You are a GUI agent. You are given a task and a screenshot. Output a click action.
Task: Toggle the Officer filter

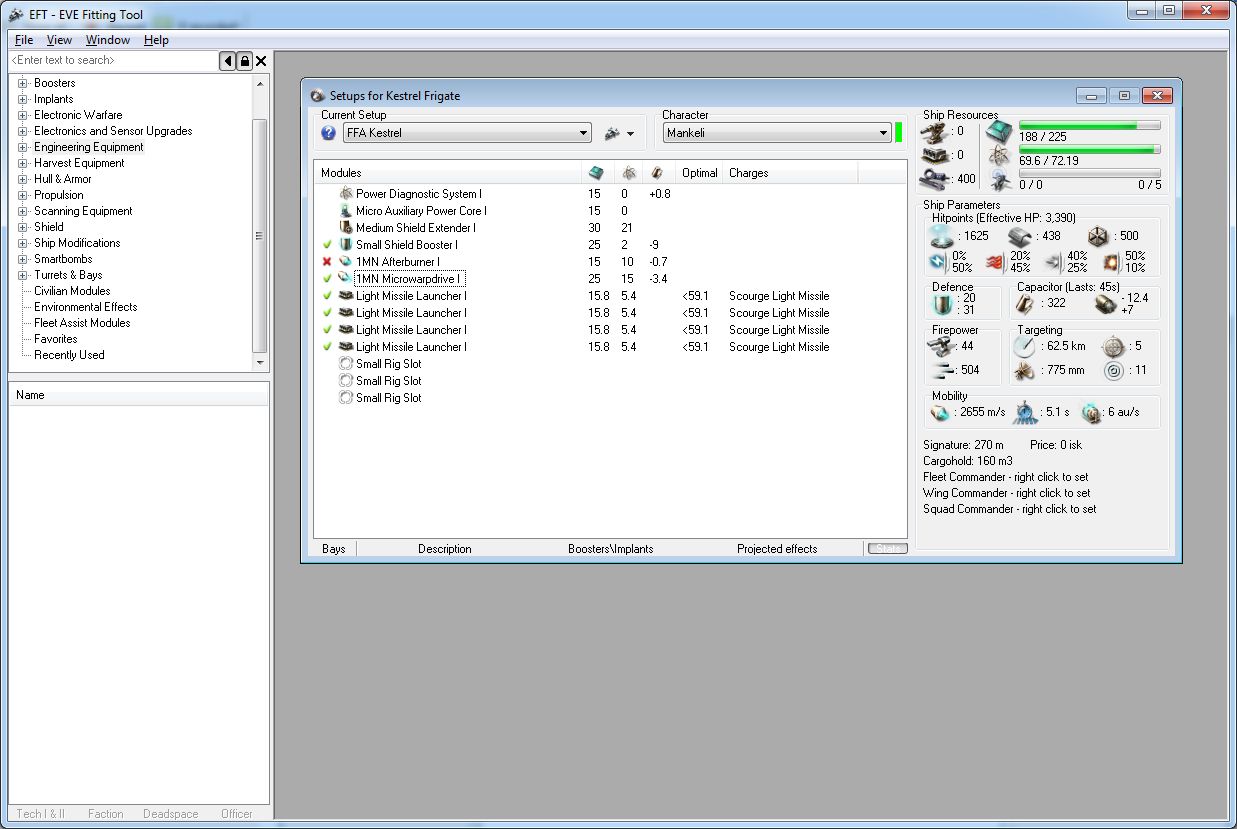[x=237, y=814]
